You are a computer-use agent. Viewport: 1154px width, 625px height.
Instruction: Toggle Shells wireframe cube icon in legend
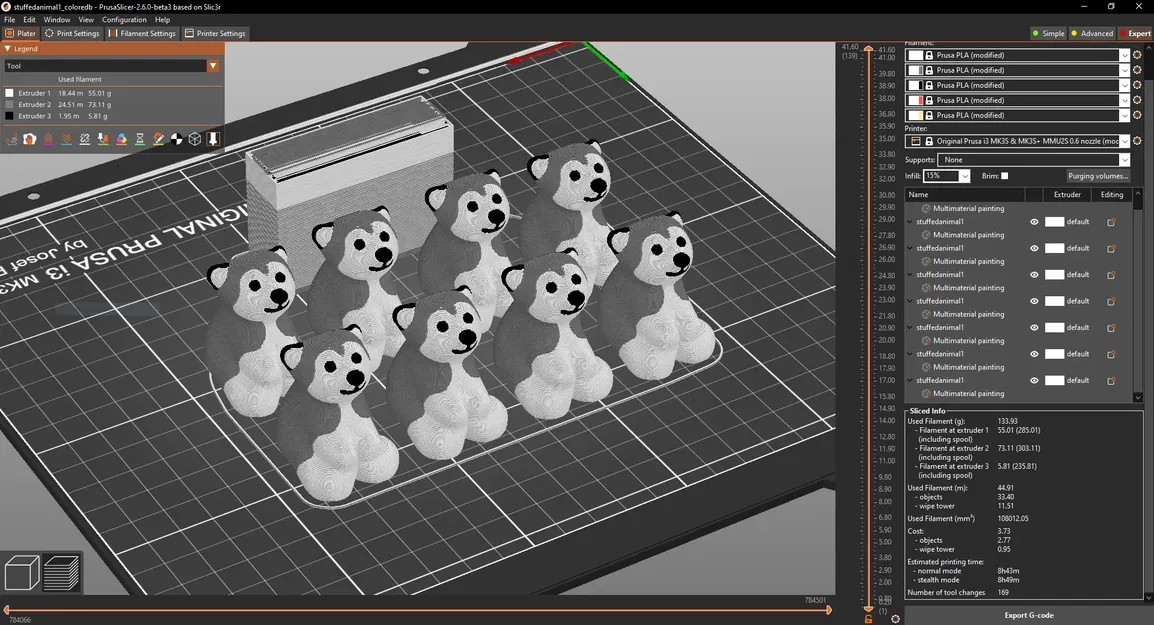[x=195, y=138]
